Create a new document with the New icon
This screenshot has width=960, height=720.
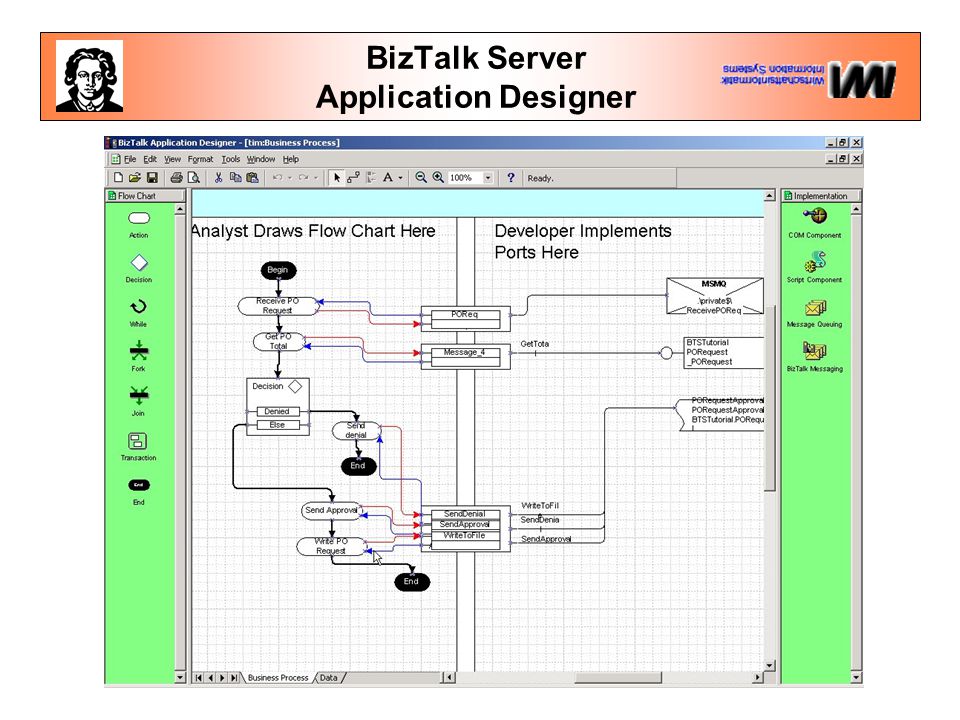coord(118,178)
